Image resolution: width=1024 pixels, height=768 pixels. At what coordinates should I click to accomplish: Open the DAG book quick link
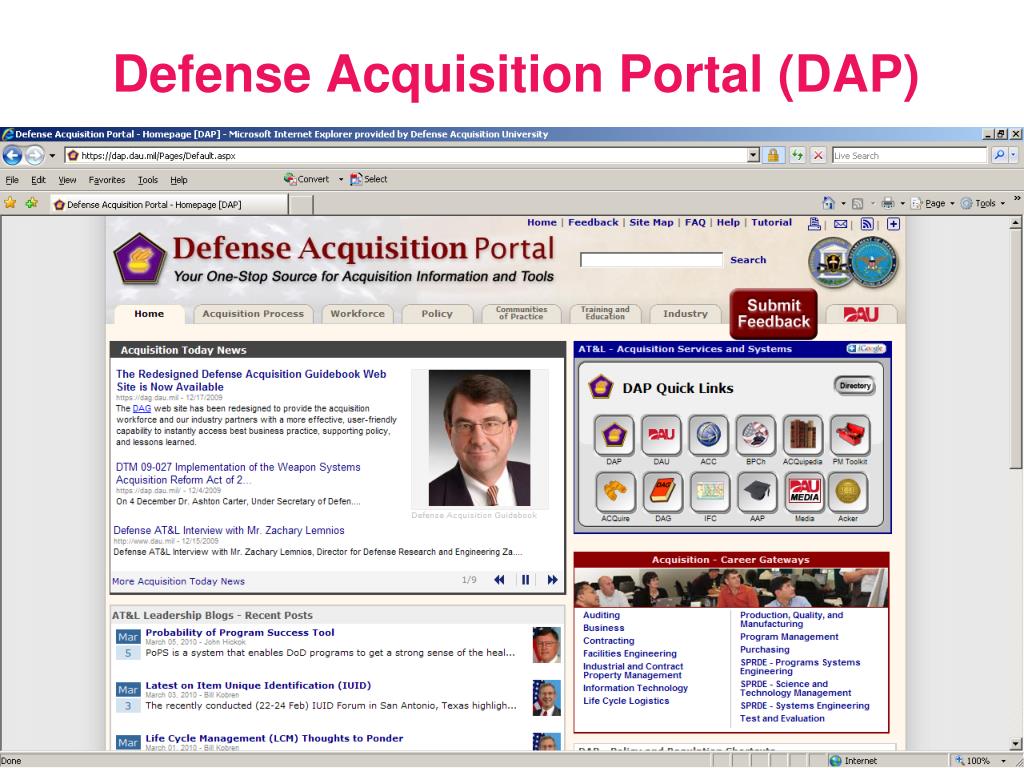coord(663,492)
